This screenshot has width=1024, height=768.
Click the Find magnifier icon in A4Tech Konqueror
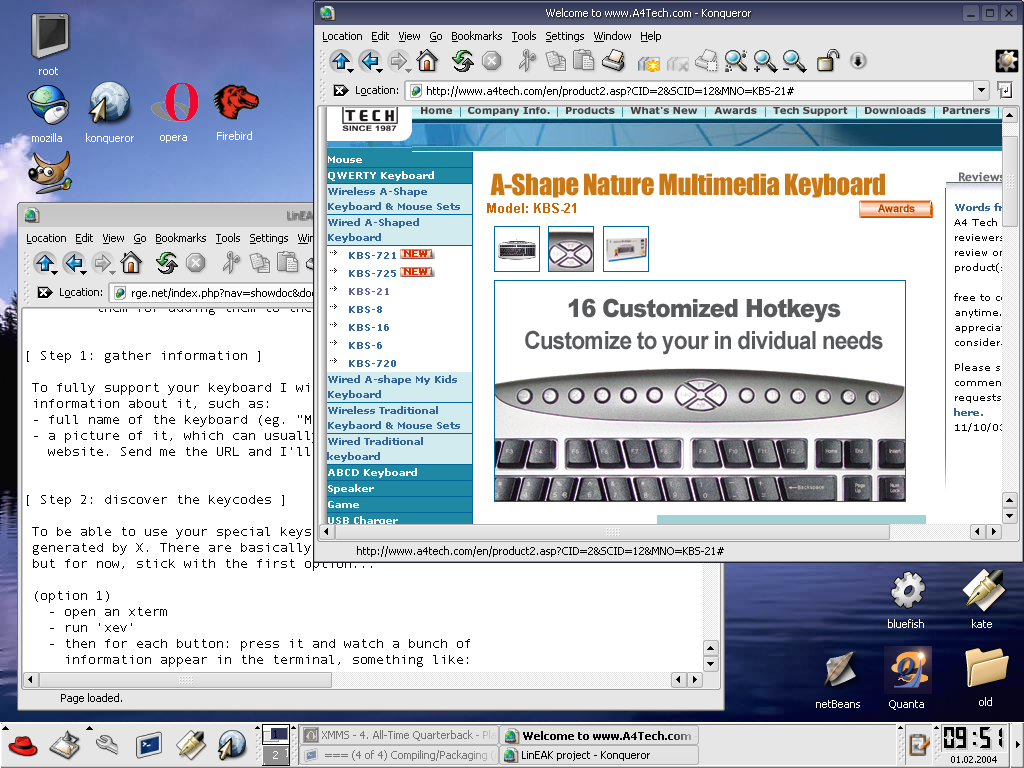coord(735,61)
